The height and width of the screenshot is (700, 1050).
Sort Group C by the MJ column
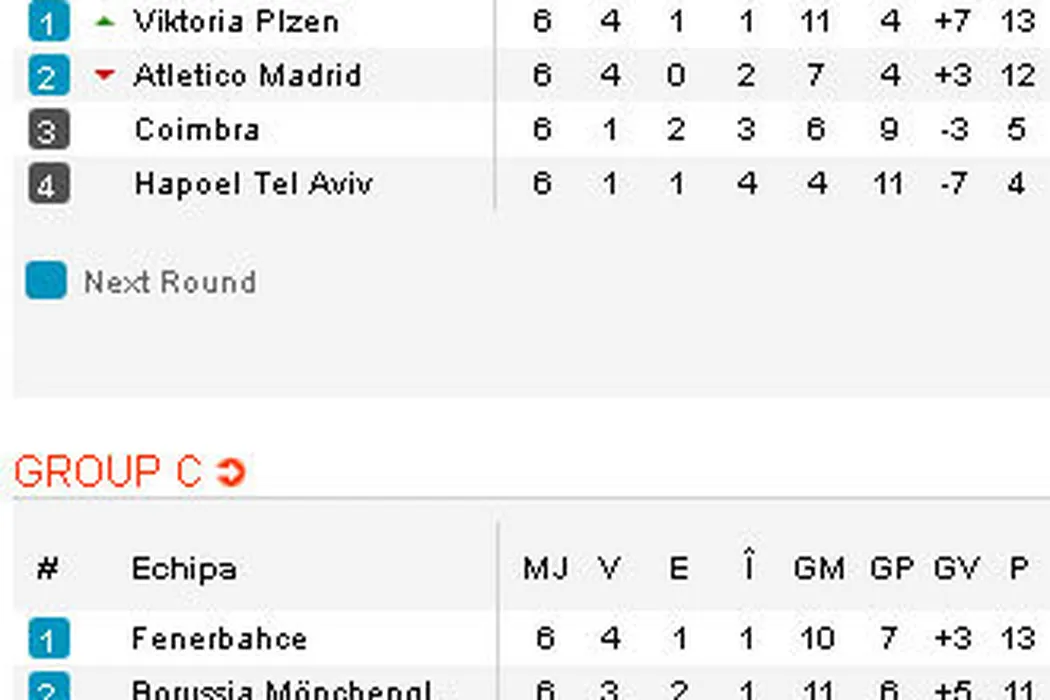545,569
